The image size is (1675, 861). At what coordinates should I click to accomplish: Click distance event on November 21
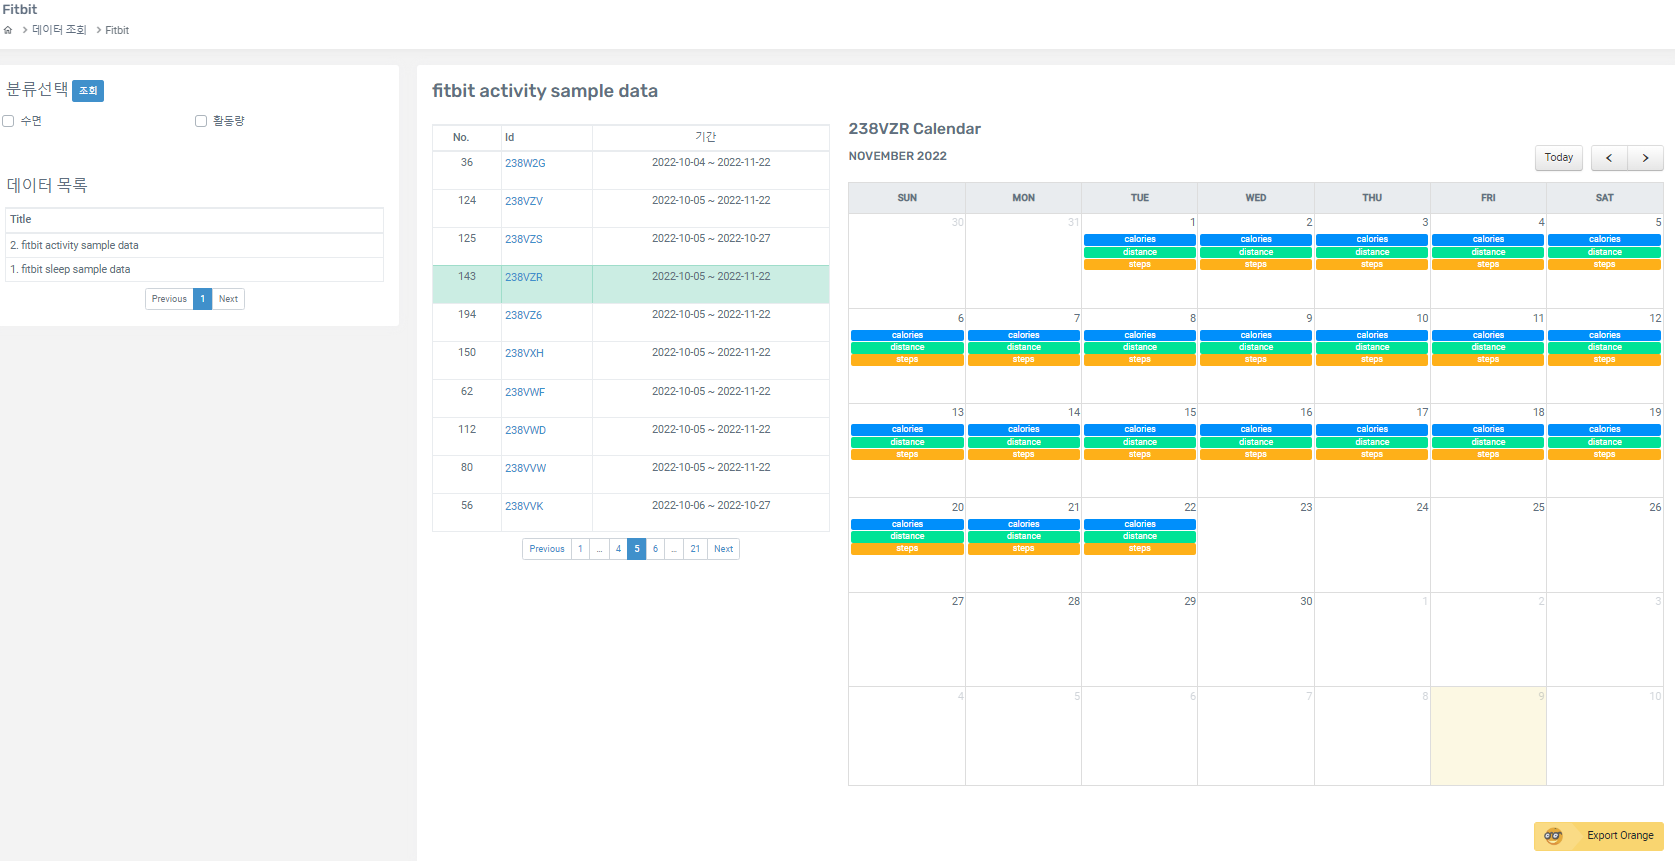point(1023,537)
